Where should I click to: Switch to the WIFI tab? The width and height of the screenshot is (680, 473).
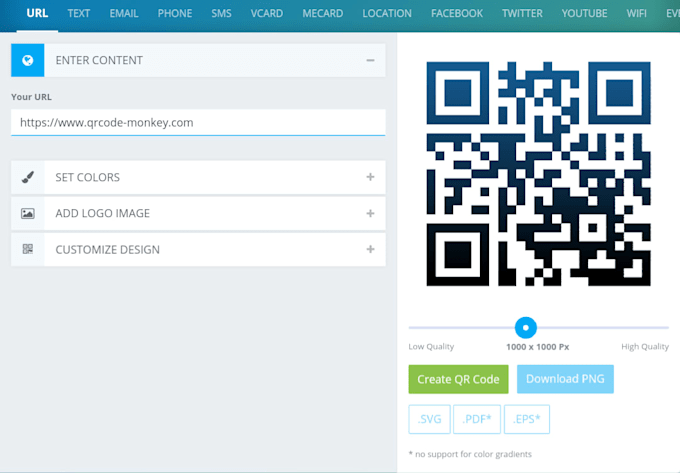tap(636, 13)
